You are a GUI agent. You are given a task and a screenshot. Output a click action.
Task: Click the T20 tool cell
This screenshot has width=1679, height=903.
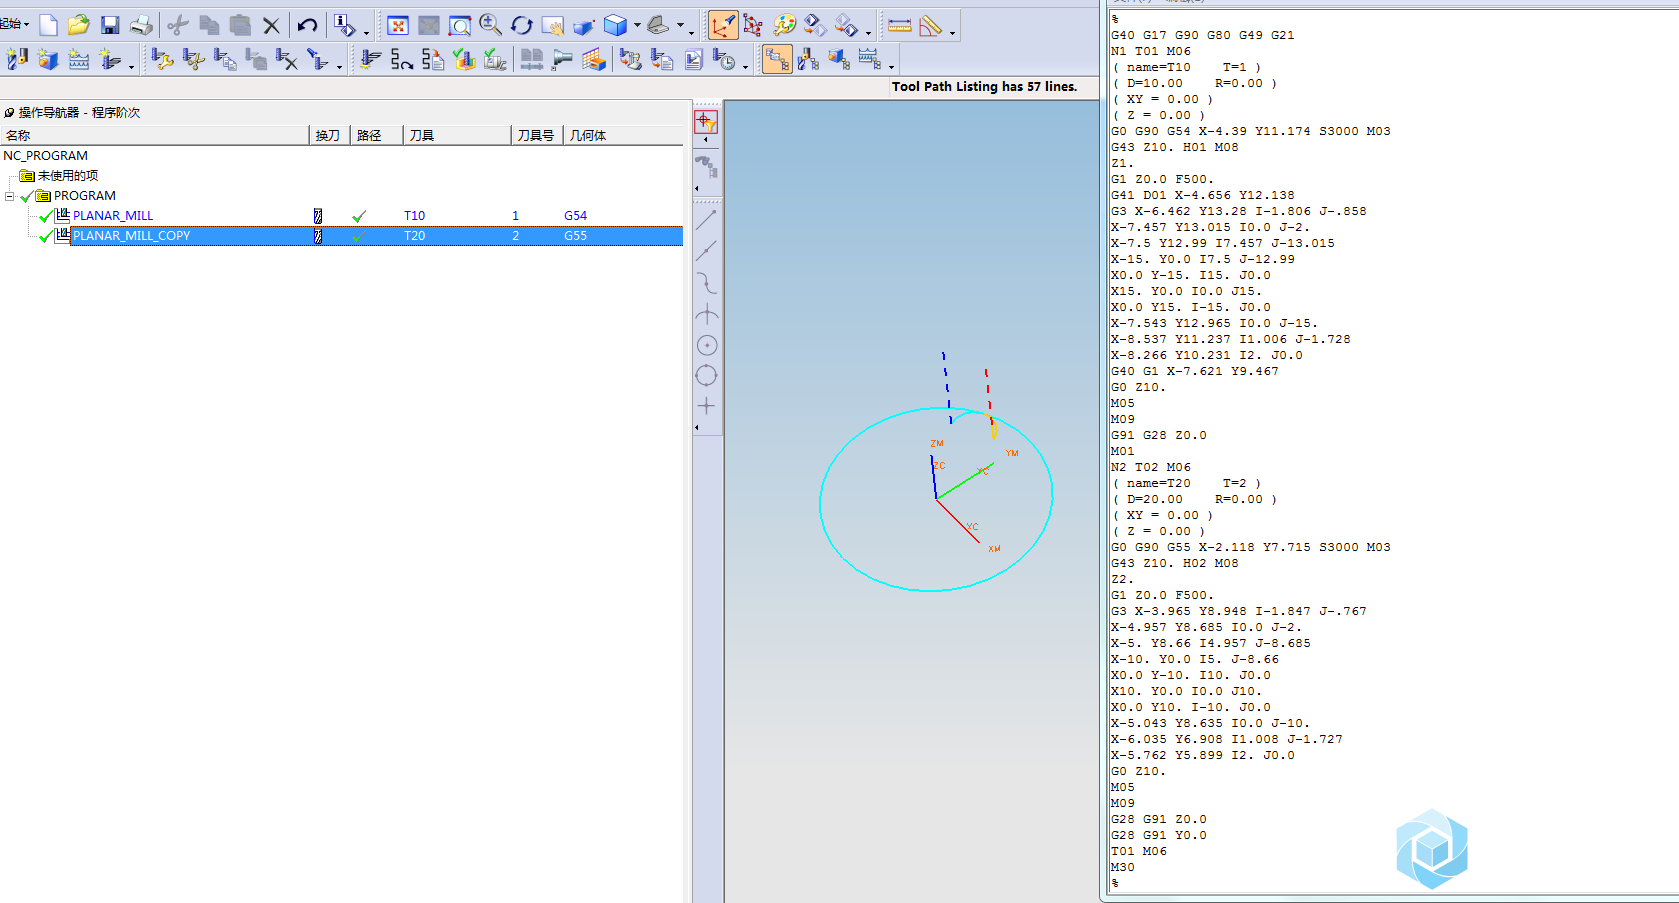tap(415, 236)
